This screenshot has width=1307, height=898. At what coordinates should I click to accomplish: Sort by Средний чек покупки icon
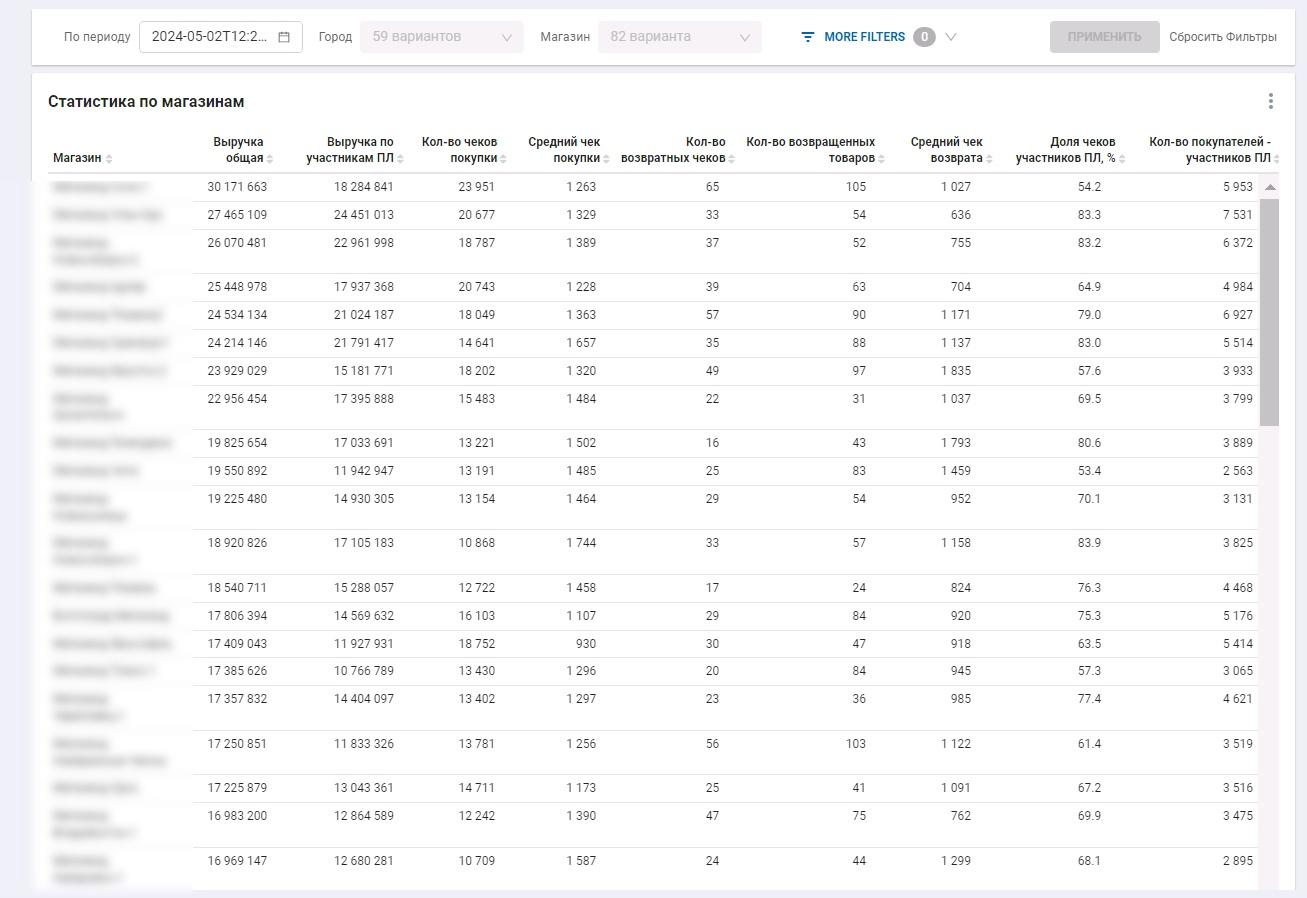[x=606, y=159]
